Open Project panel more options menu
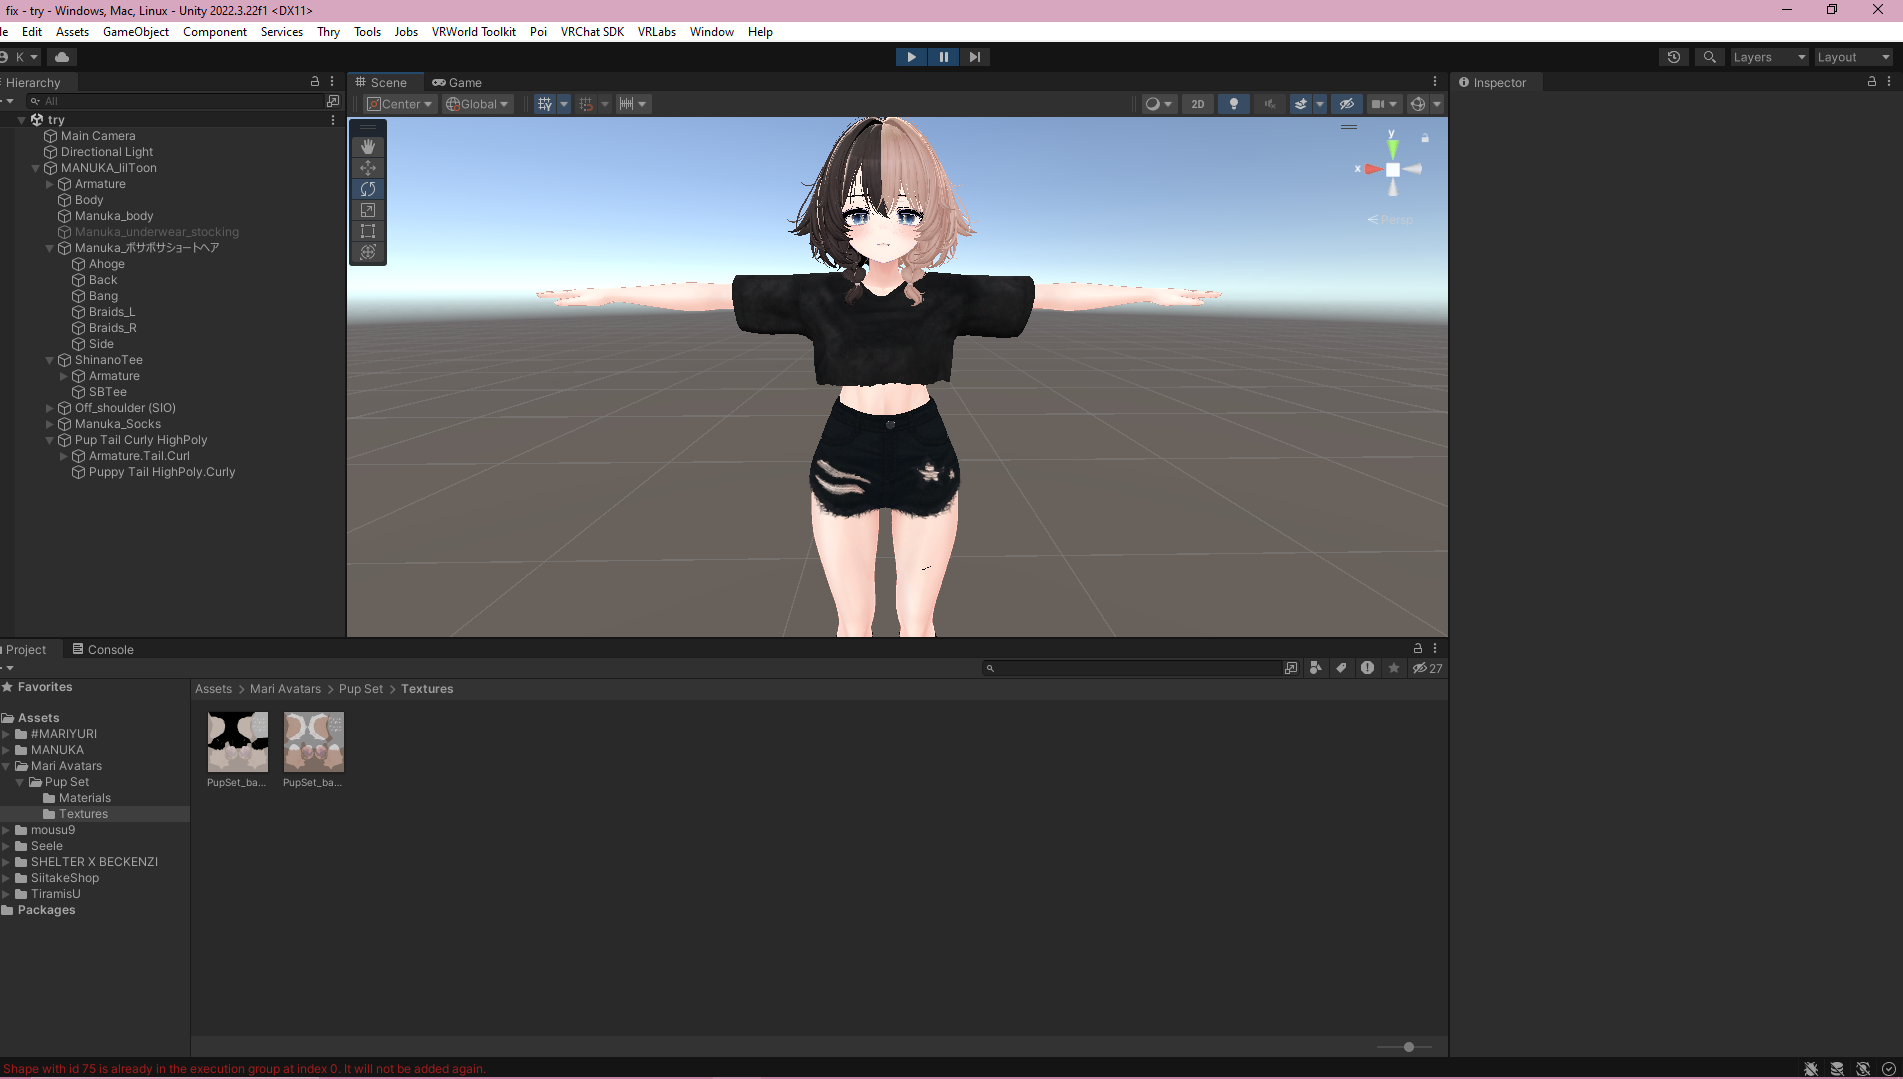 click(x=1435, y=648)
